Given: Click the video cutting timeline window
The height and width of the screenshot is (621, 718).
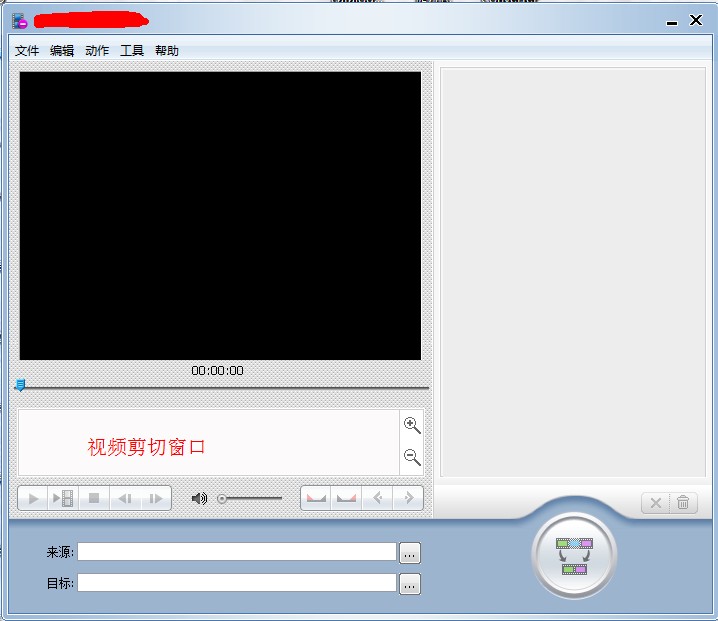Looking at the screenshot, I should click(208, 442).
